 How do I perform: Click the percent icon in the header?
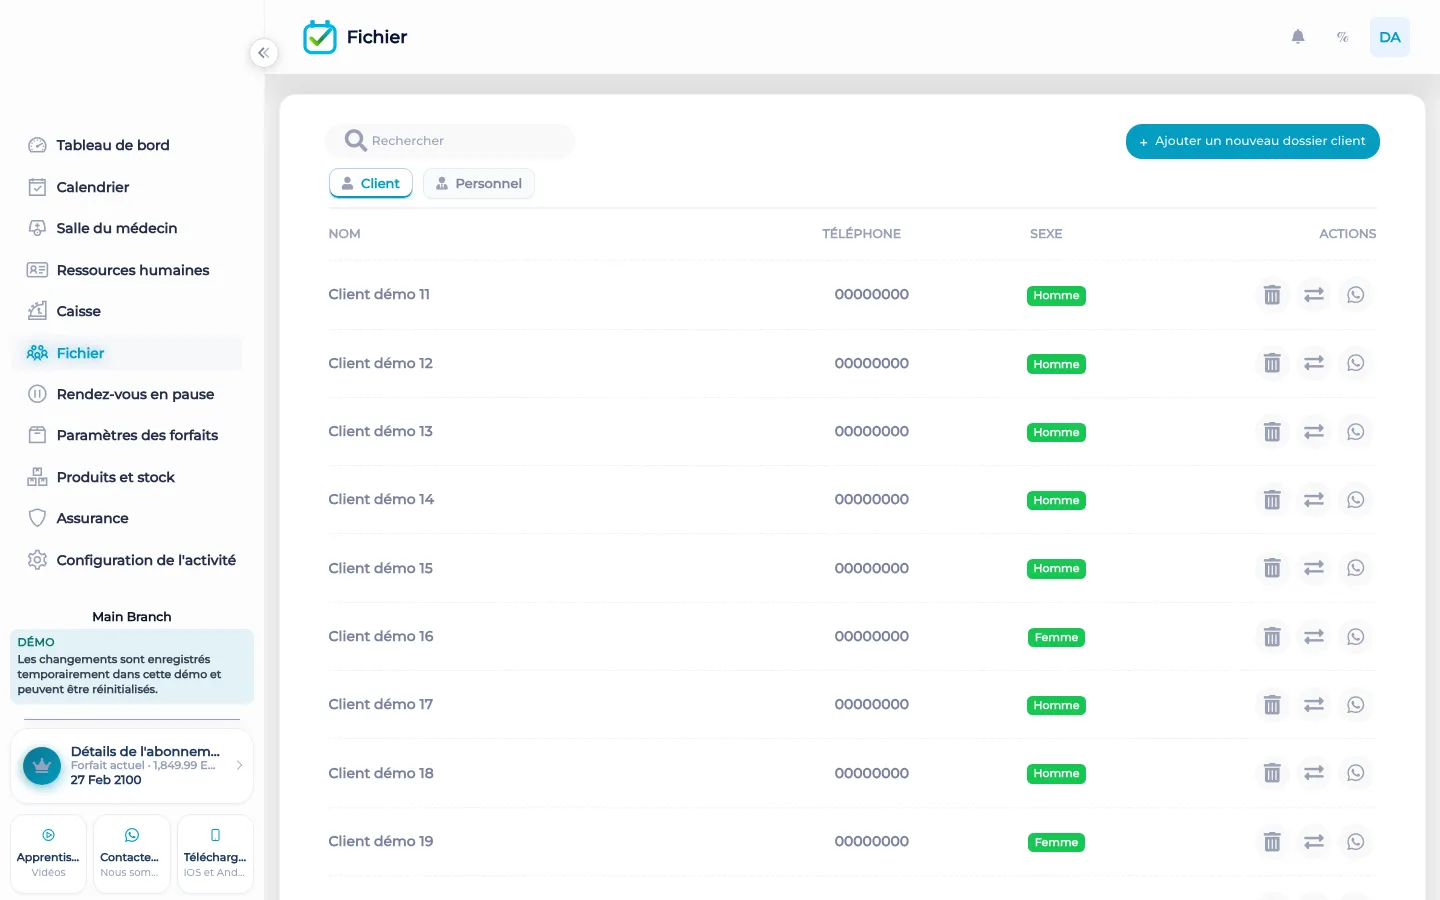click(x=1343, y=37)
